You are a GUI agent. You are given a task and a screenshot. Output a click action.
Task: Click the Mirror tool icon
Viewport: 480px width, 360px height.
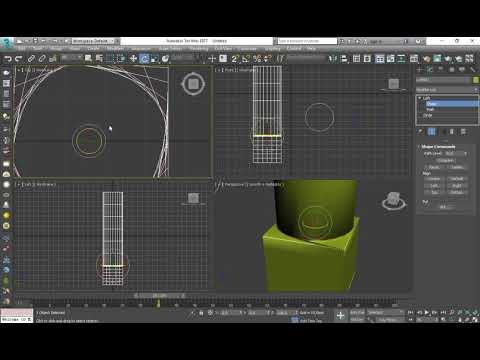[x=333, y=59]
